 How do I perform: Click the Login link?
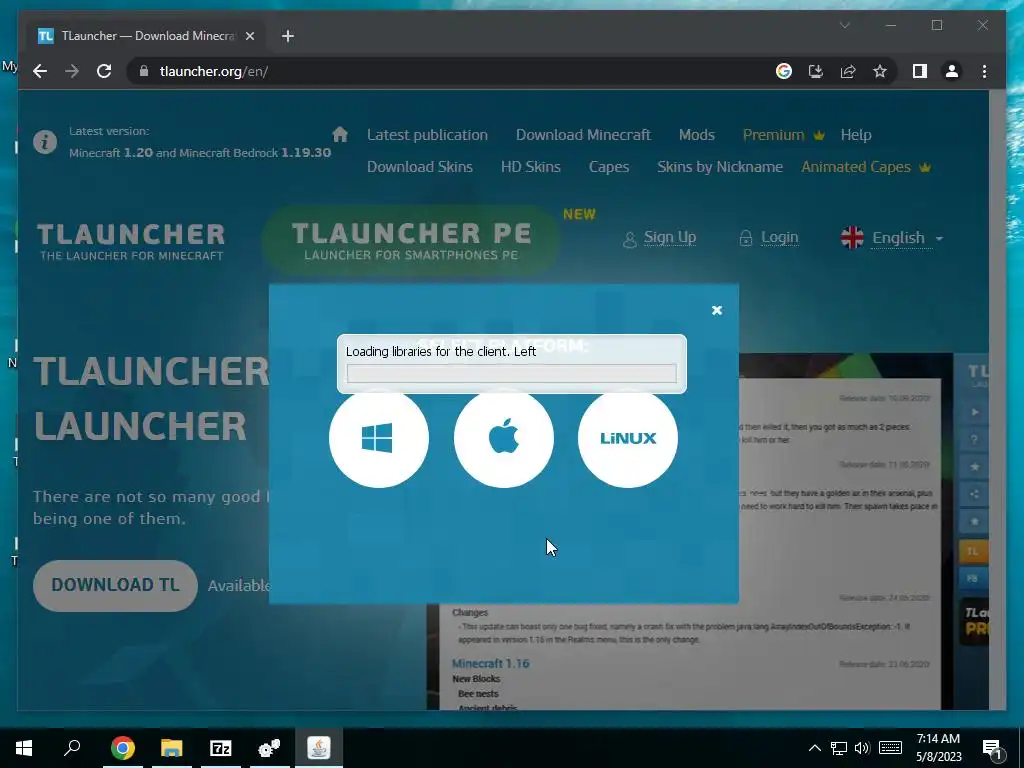tap(779, 237)
